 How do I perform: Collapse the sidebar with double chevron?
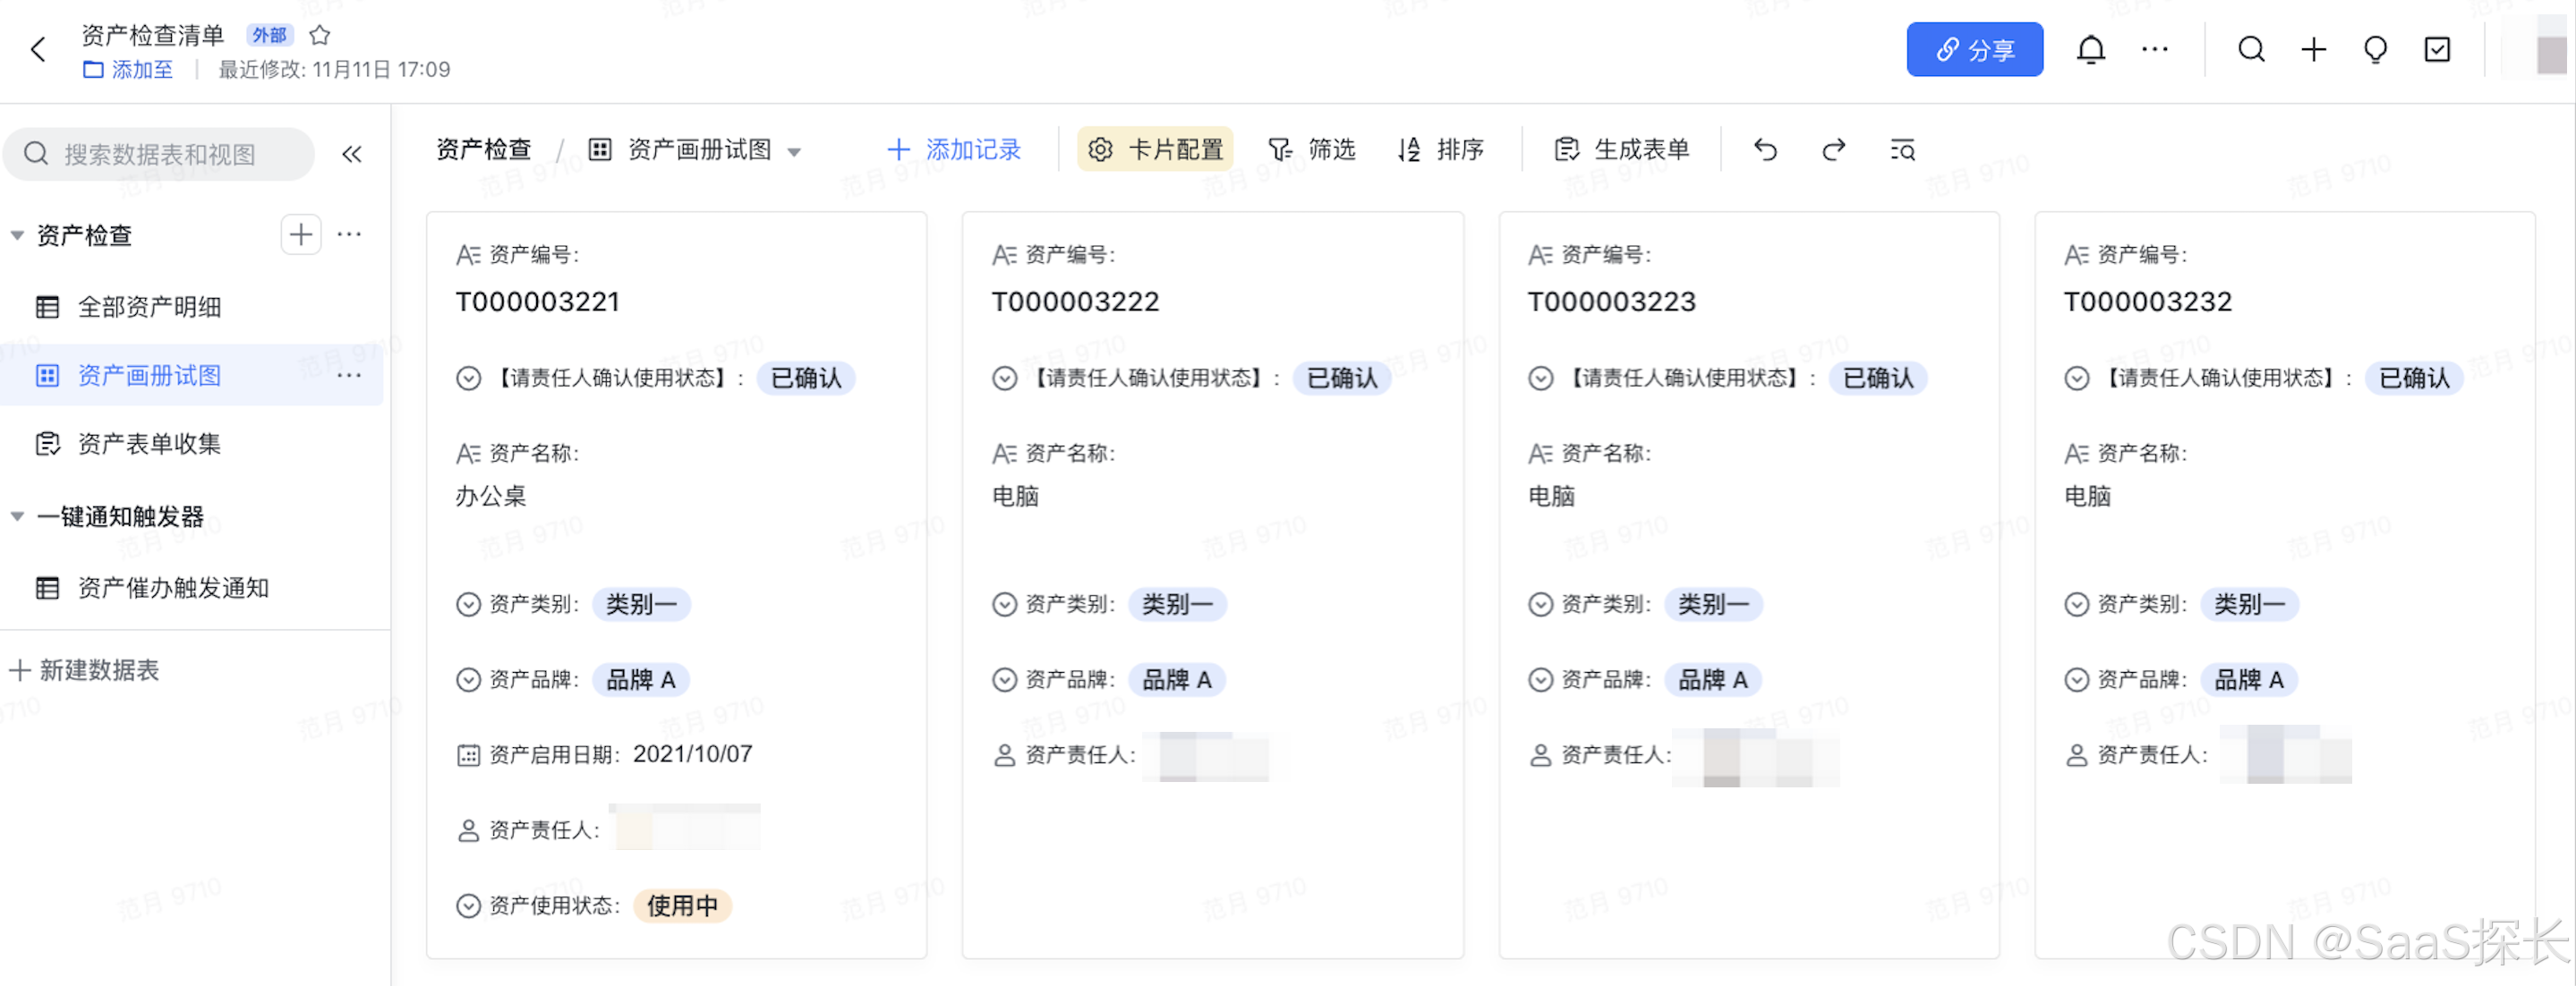point(351,154)
